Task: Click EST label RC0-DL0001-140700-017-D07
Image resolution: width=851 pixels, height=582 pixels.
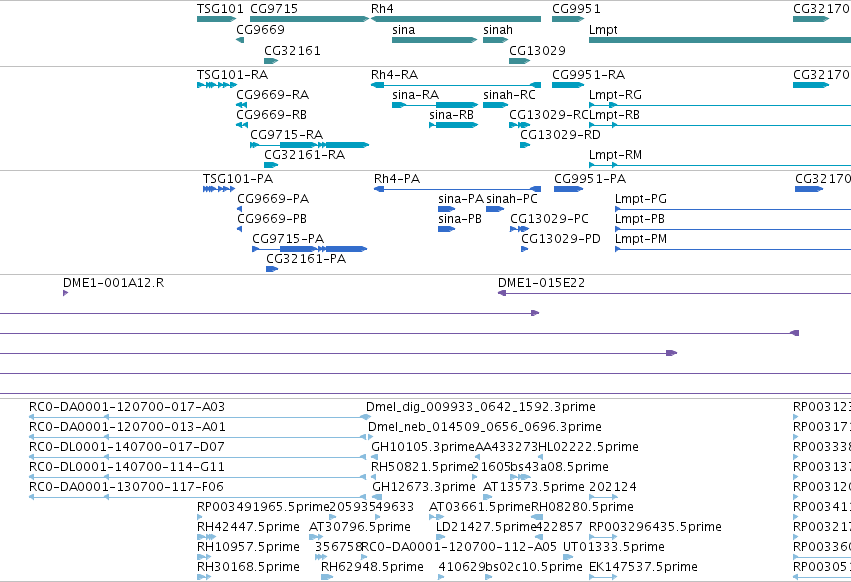Action: 127,446
